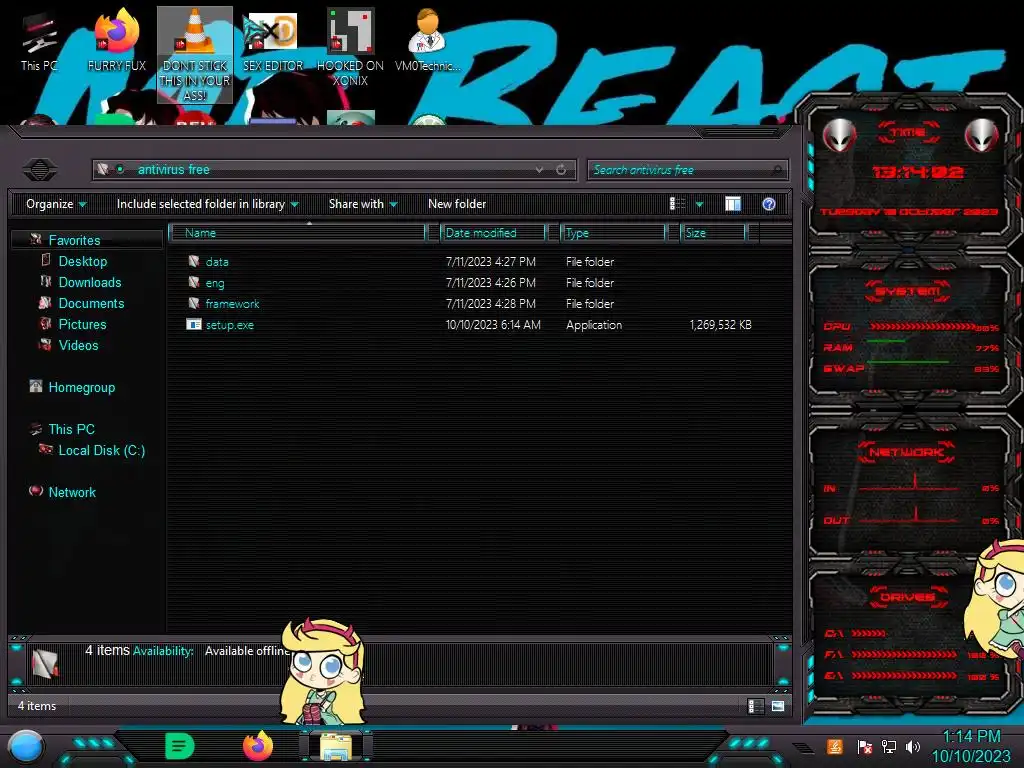
Task: Click the data folder icon
Action: (194, 261)
